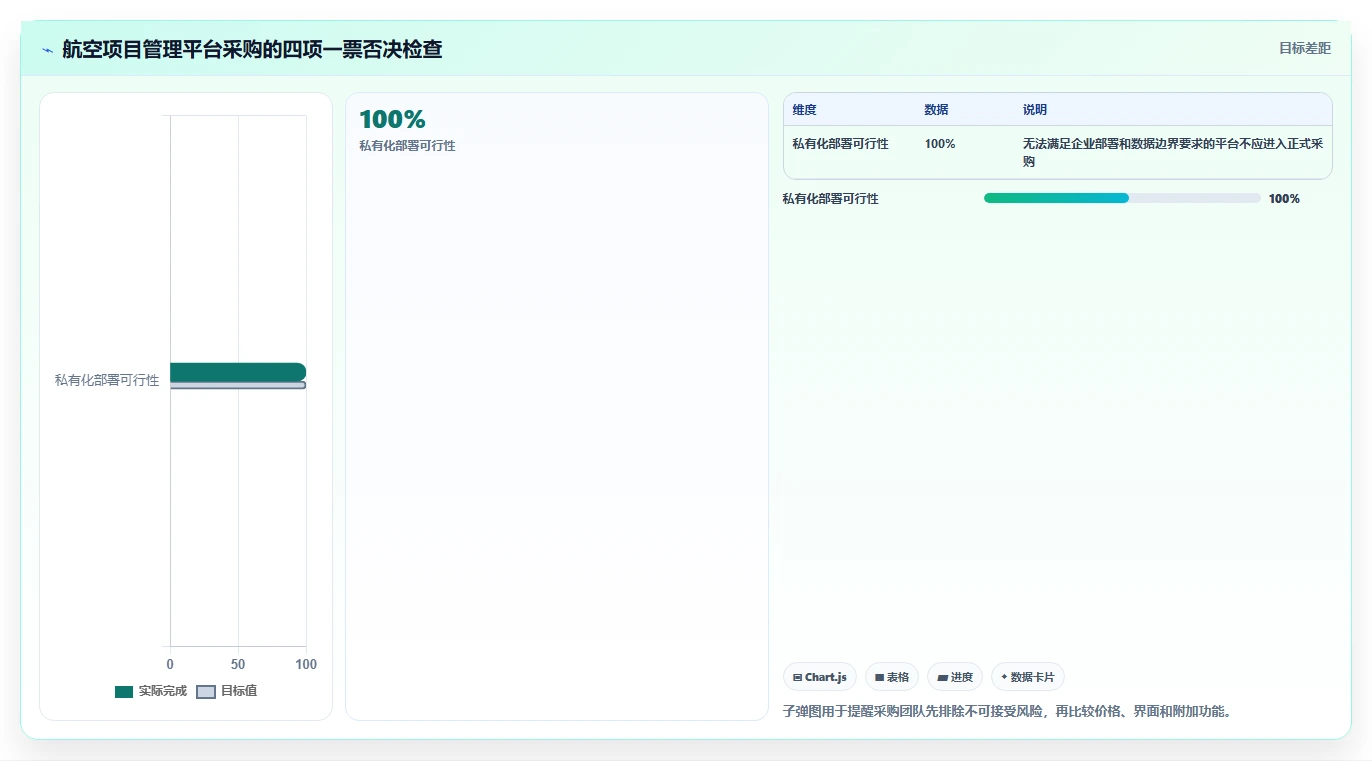Click the green 实际完成 chart bar
This screenshot has width=1372, height=761.
(238, 372)
